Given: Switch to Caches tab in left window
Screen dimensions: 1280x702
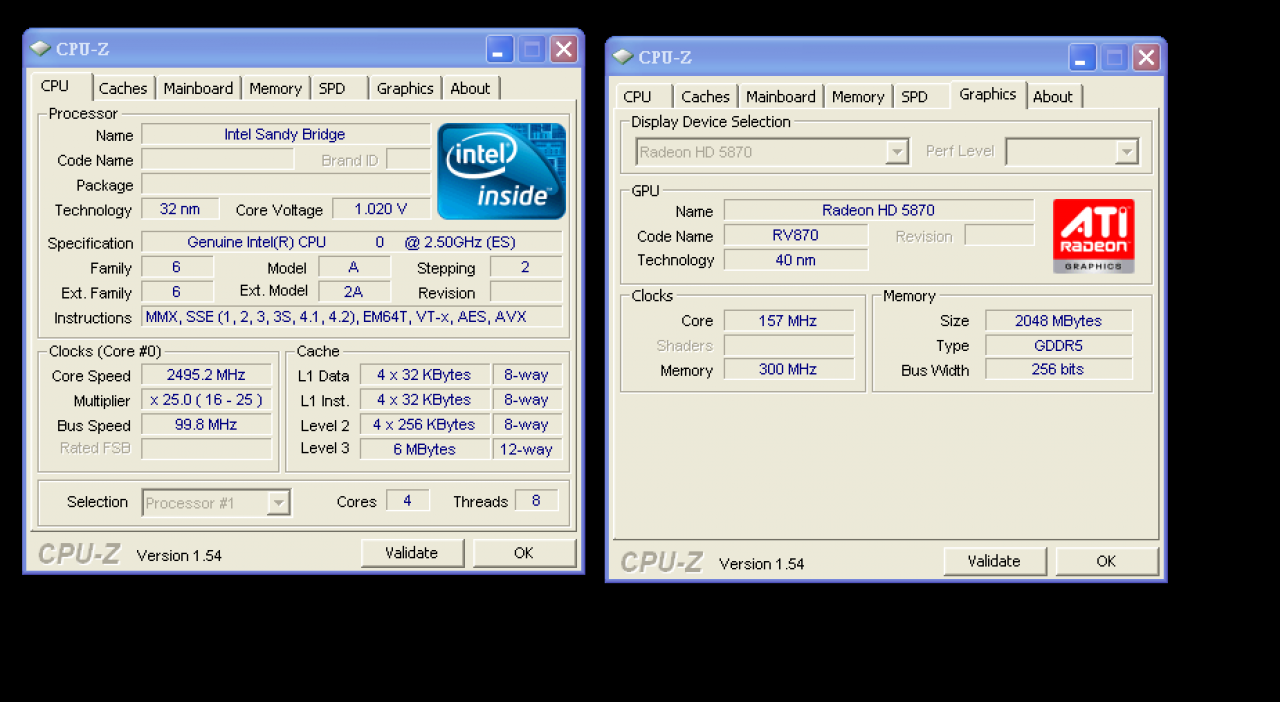Looking at the screenshot, I should click(x=123, y=88).
